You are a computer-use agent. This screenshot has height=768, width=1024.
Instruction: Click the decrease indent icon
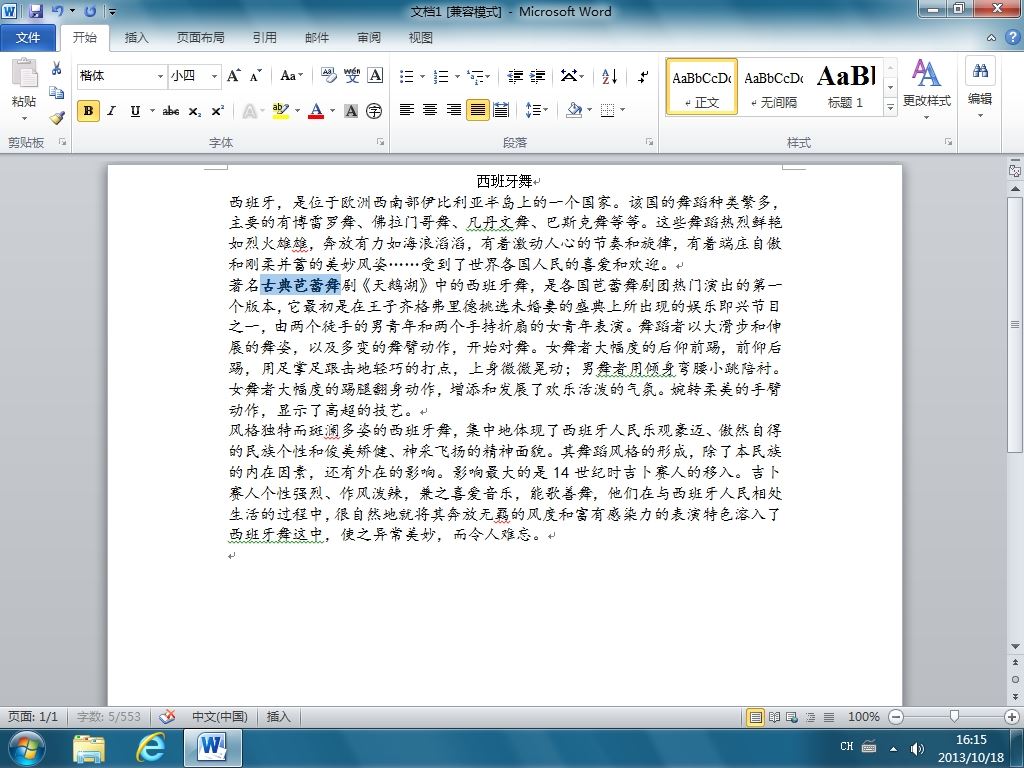[515, 76]
